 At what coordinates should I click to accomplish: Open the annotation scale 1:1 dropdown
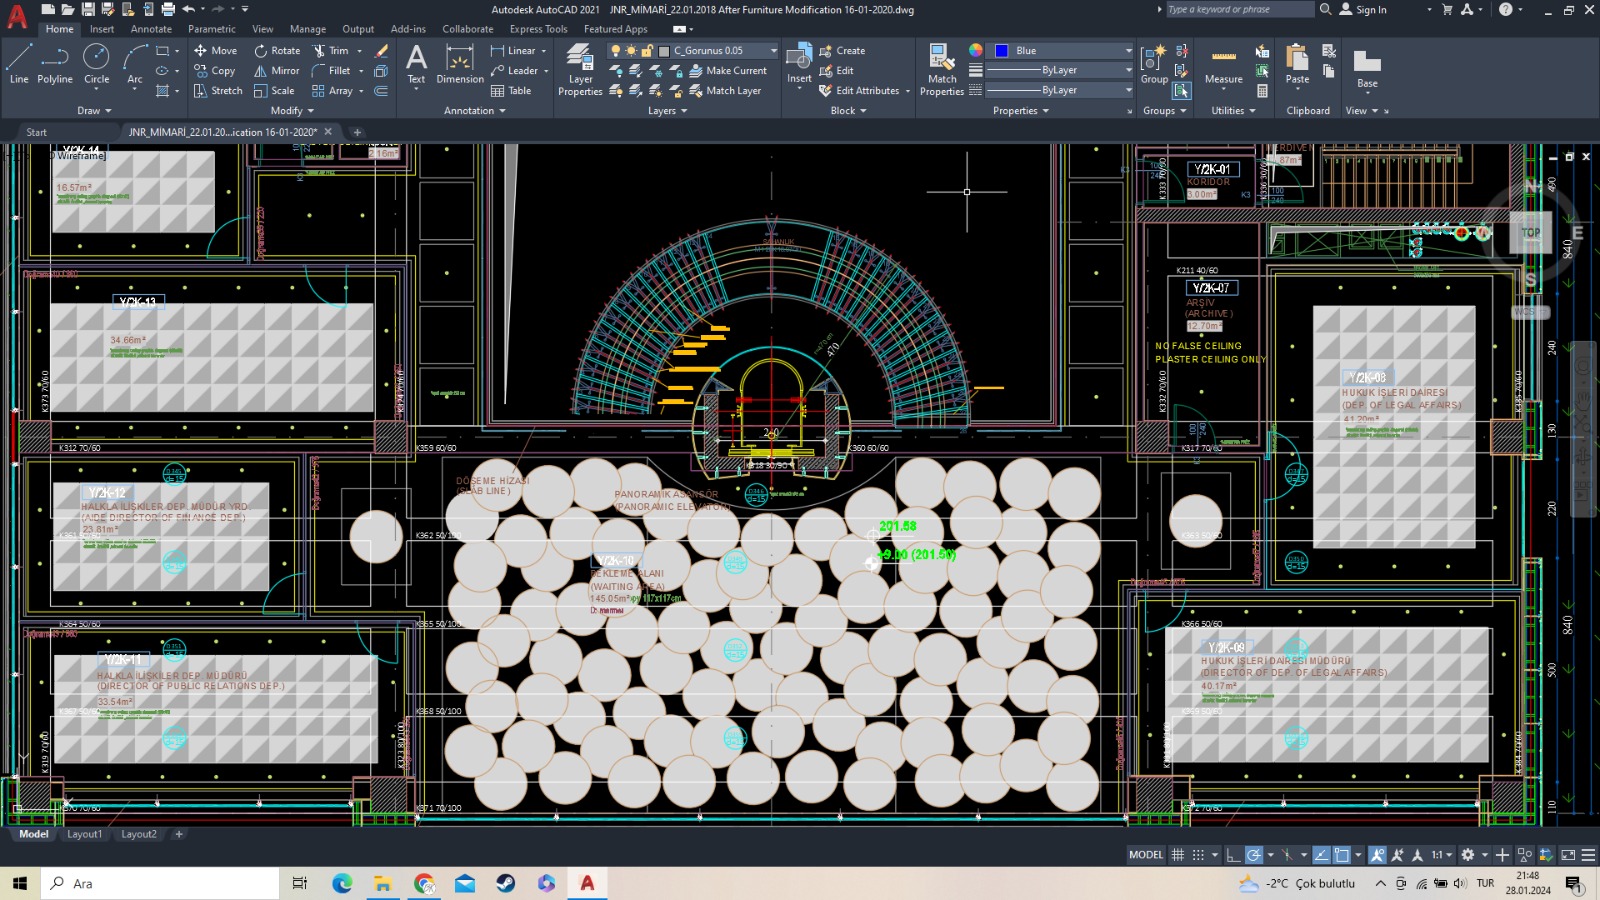click(1441, 855)
